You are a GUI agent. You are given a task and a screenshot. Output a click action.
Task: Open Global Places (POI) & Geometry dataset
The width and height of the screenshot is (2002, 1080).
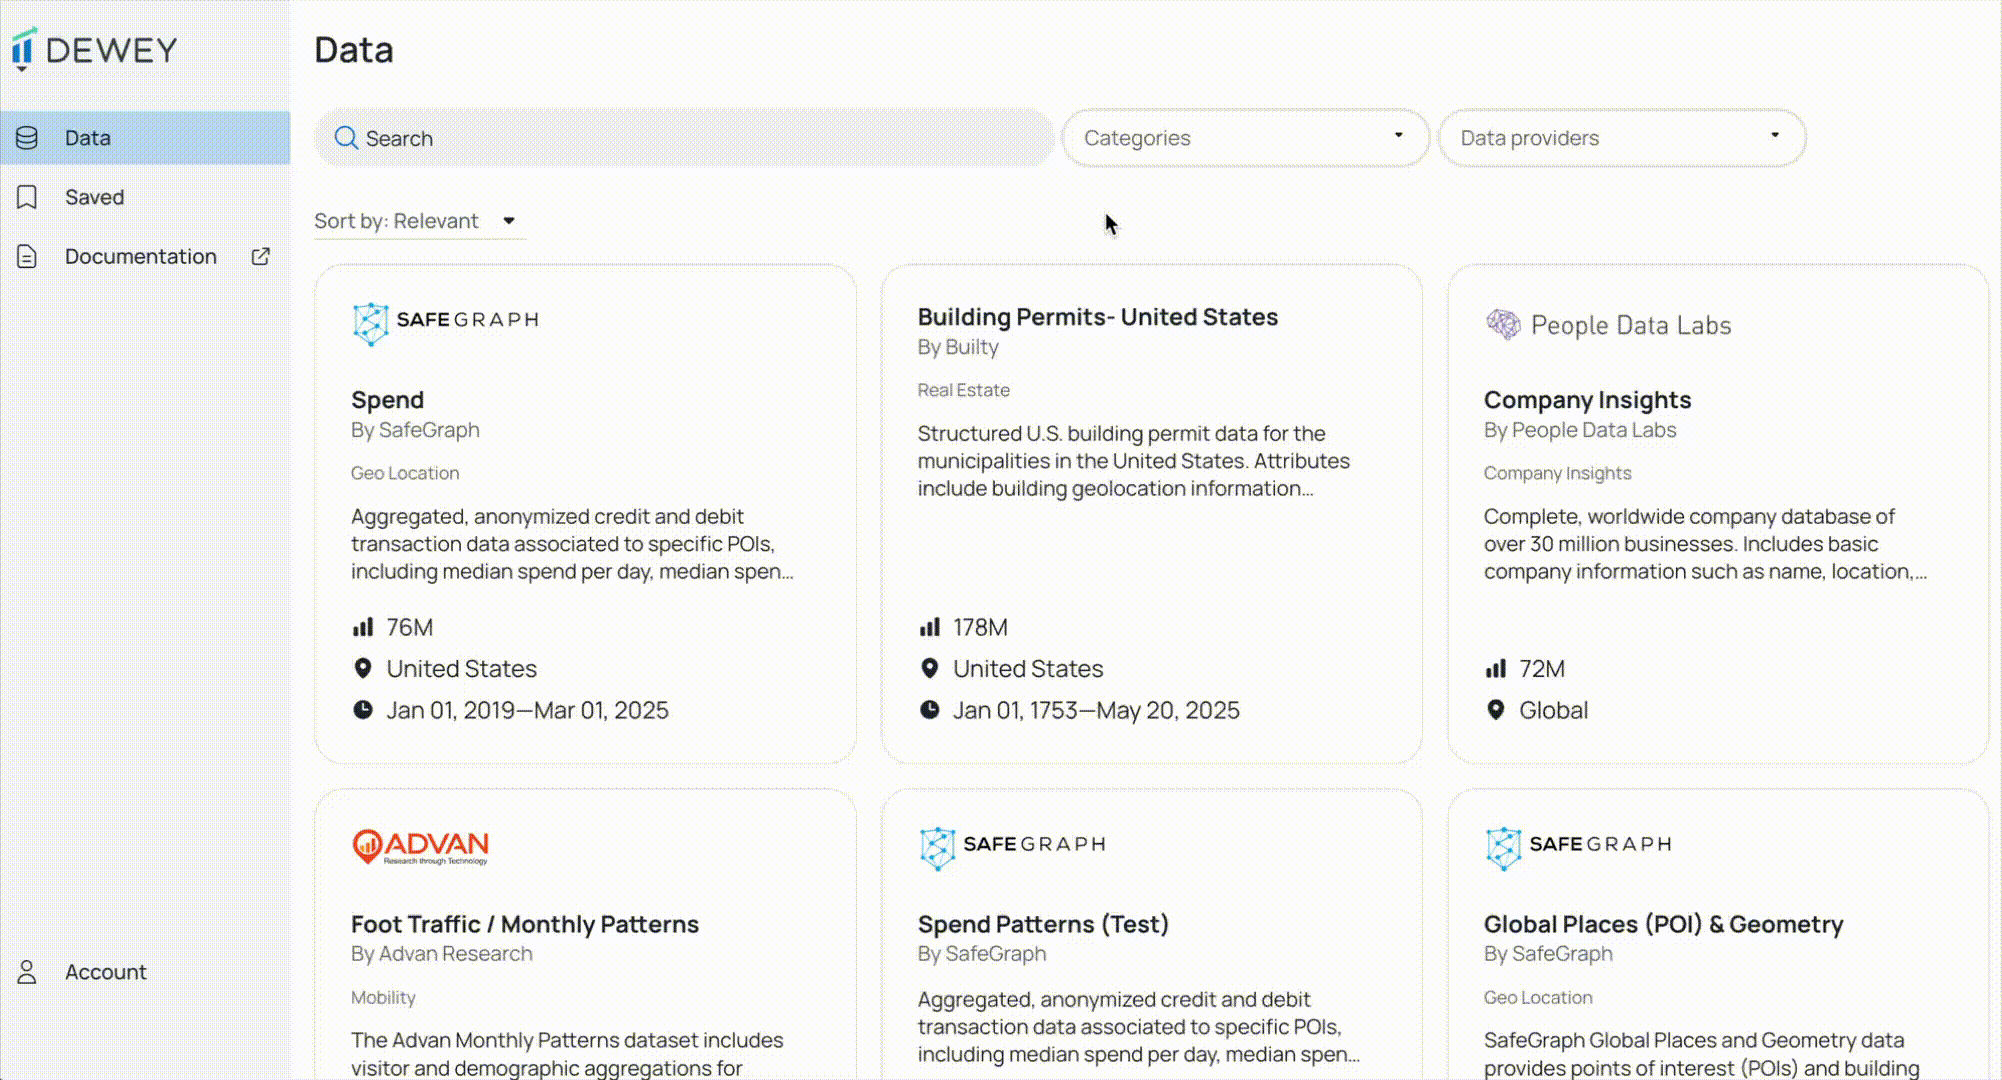[1663, 924]
